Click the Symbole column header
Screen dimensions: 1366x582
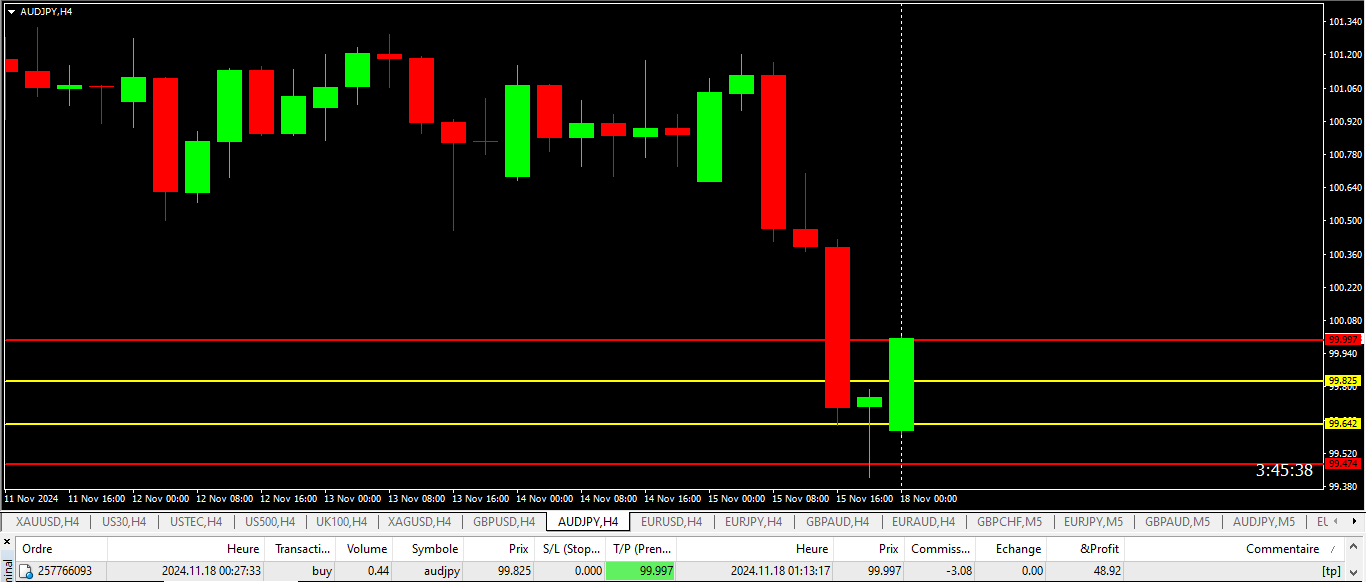coord(434,549)
